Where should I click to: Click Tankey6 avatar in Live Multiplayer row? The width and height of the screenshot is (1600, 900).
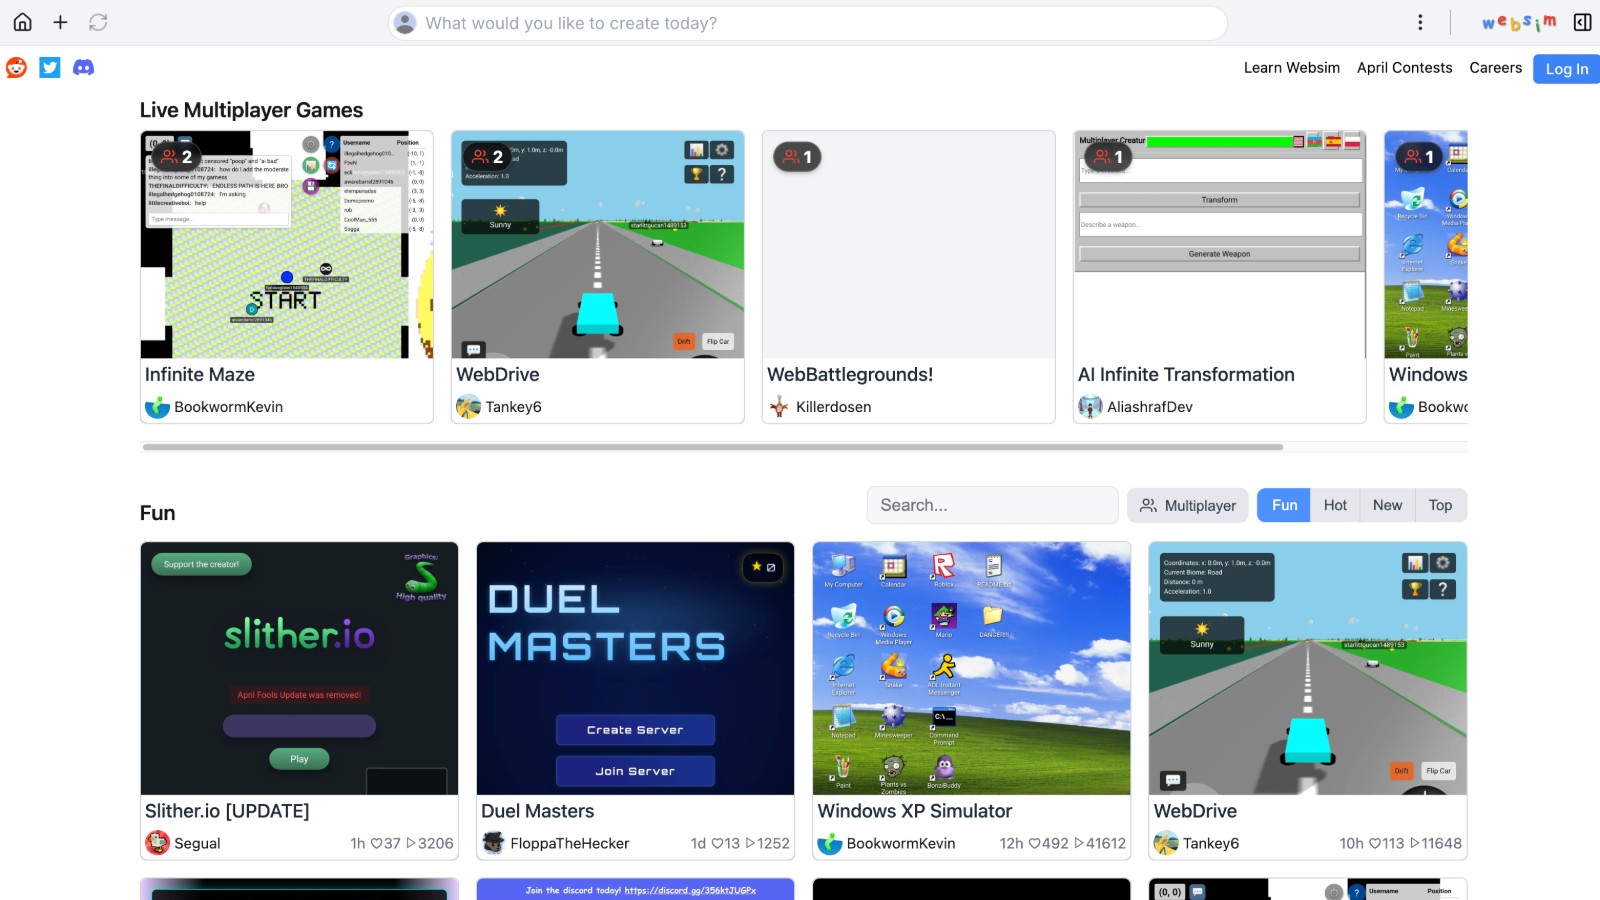pyautogui.click(x=468, y=407)
